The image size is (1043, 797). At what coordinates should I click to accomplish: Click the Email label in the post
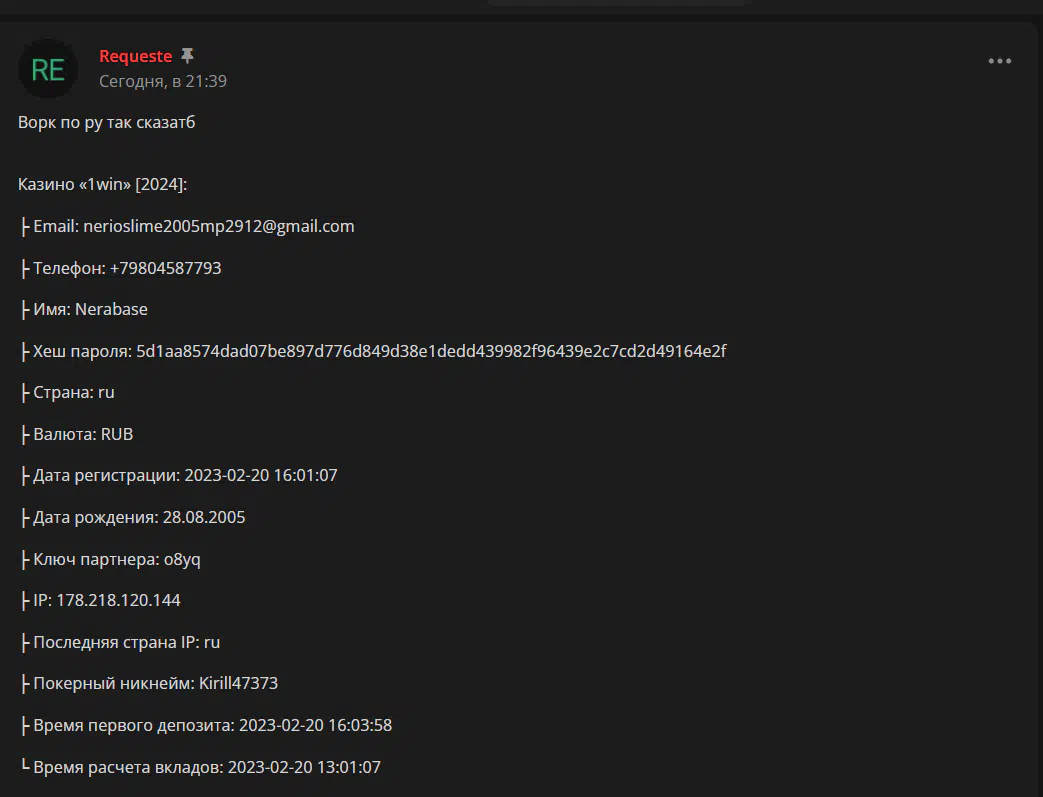(x=57, y=226)
